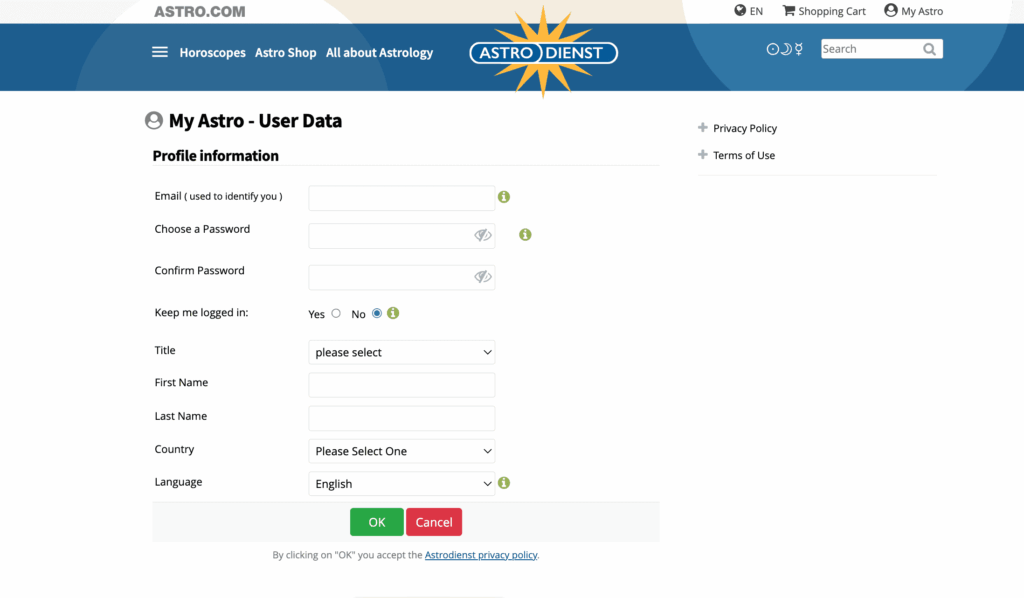
Task: Click the green OK button
Action: click(x=377, y=522)
